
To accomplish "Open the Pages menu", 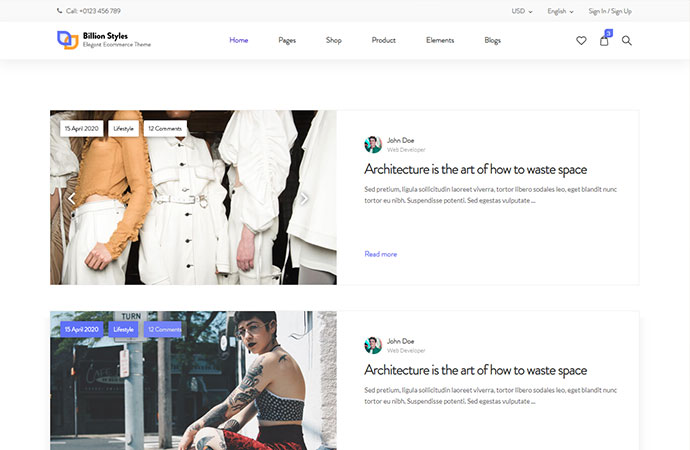I will (287, 41).
